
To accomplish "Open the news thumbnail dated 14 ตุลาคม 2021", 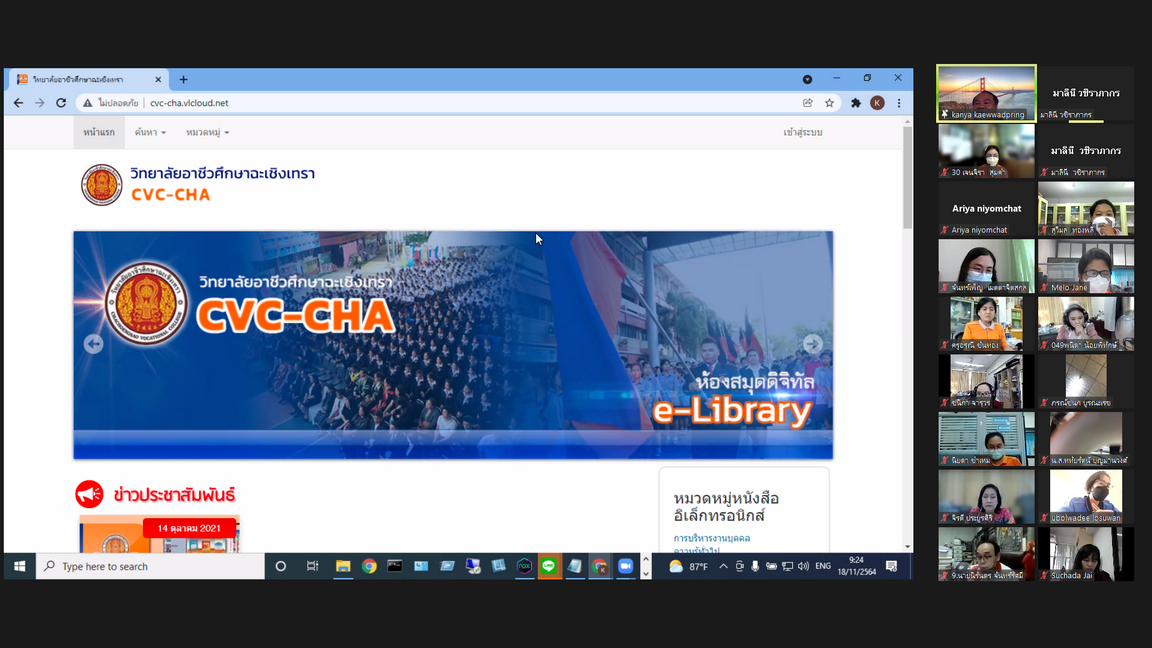I will point(159,534).
